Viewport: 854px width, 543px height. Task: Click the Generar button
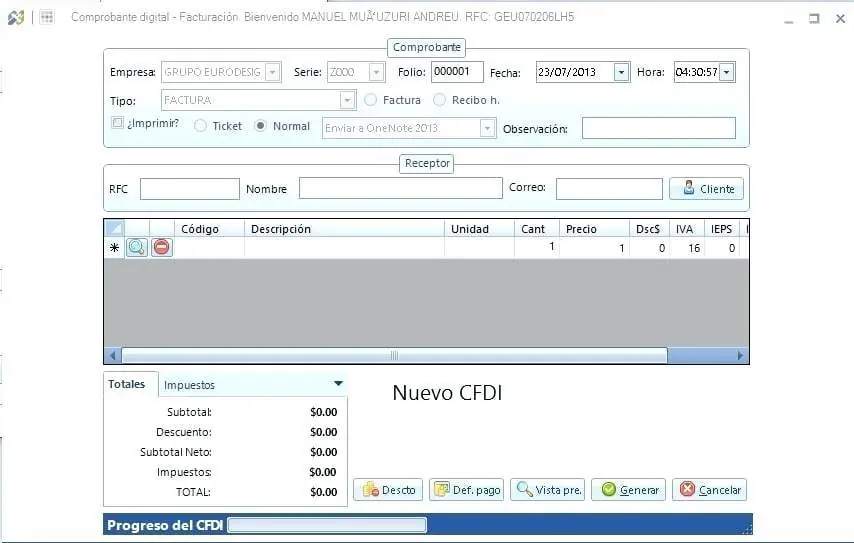point(629,490)
